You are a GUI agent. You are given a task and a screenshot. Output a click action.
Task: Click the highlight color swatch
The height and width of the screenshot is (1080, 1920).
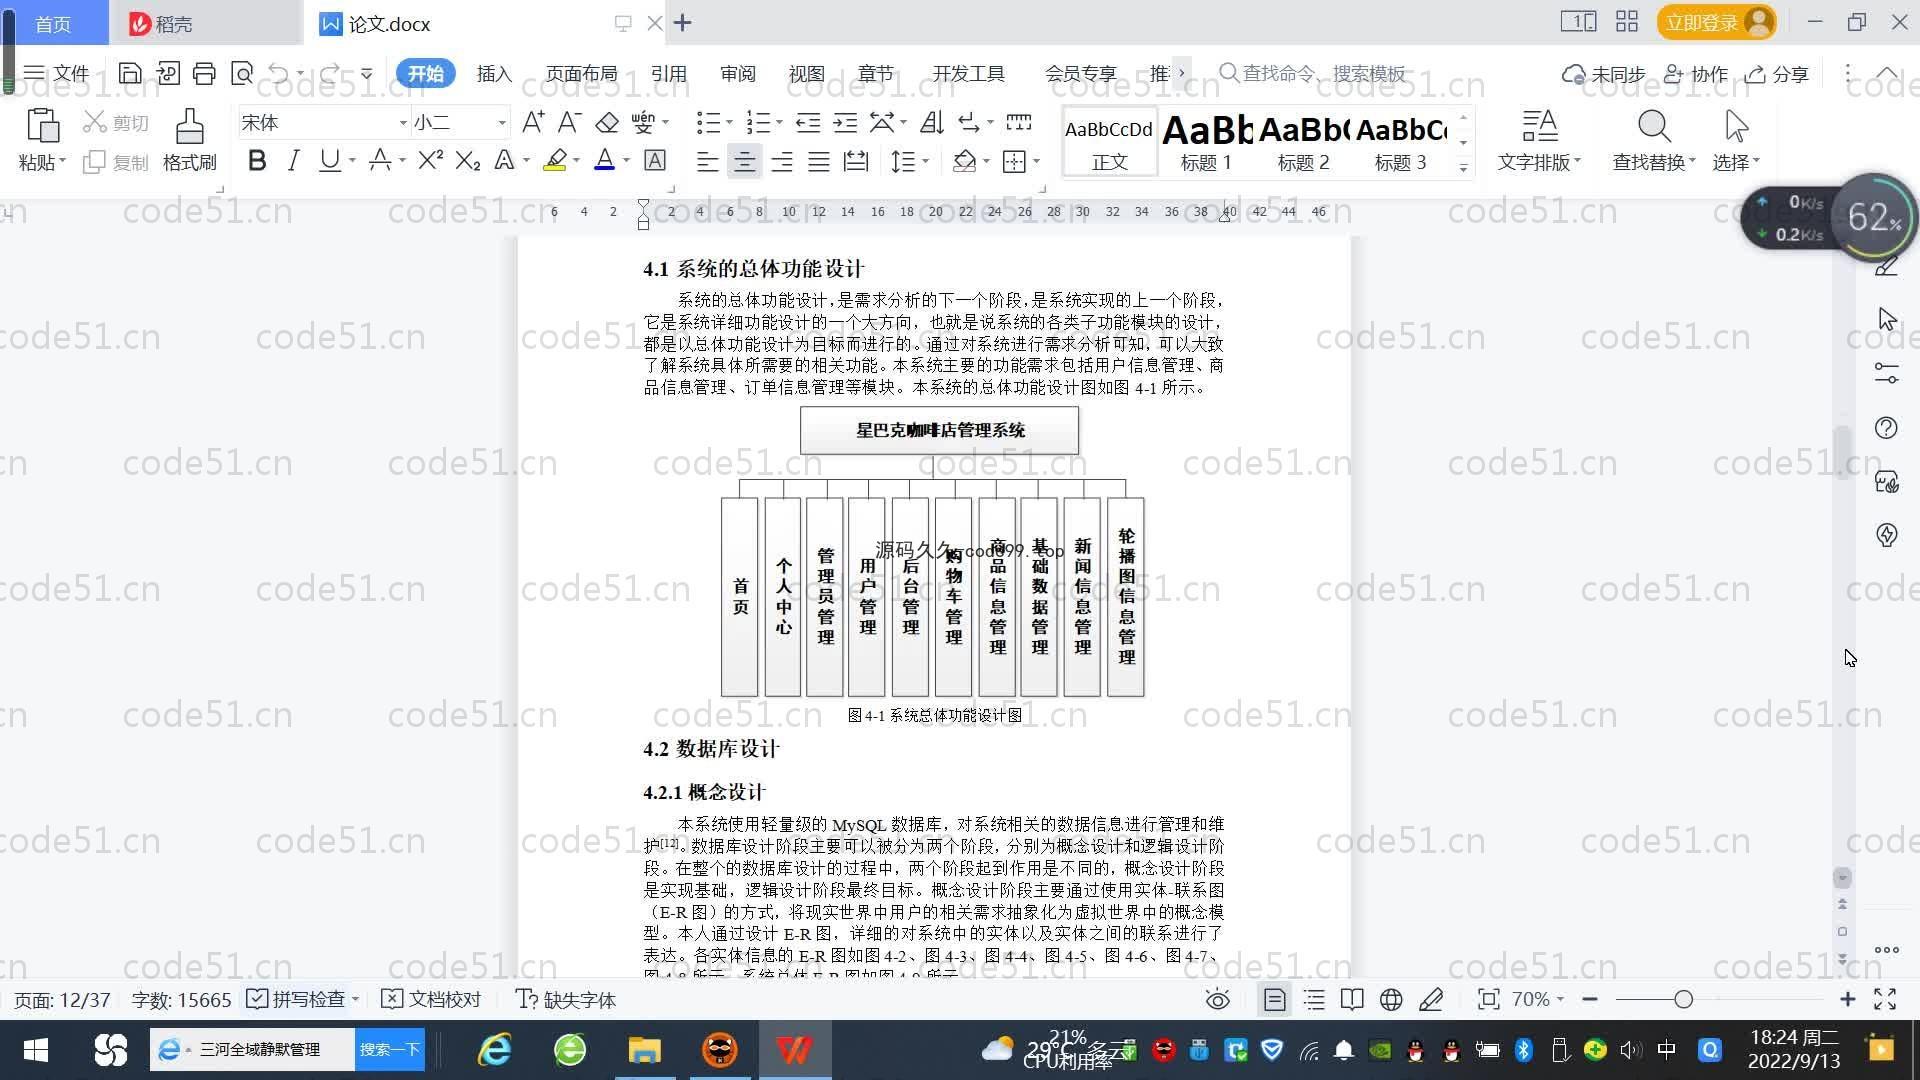[555, 160]
